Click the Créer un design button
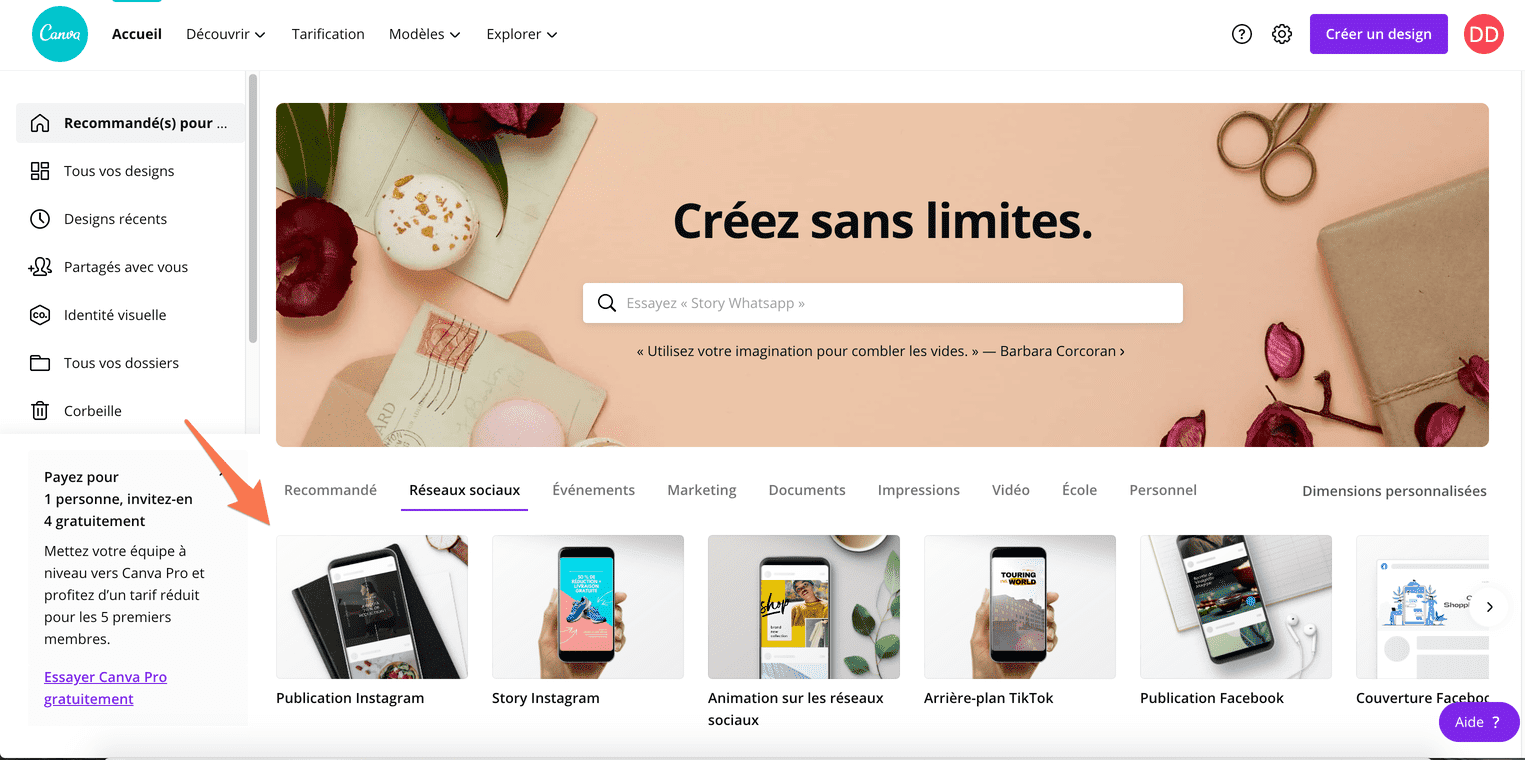 tap(1379, 34)
